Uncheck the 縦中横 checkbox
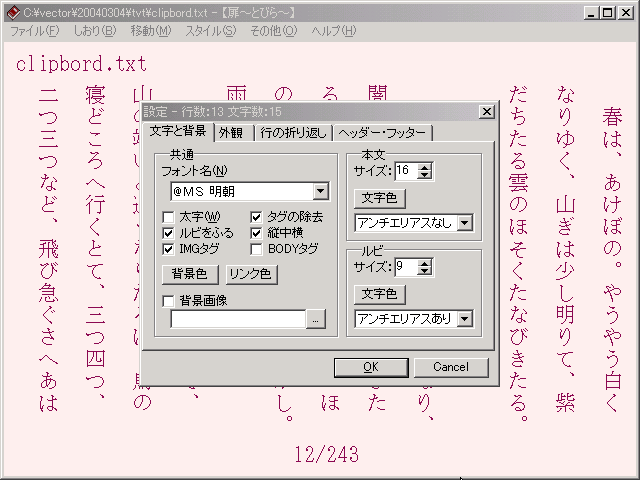640x480 pixels. click(256, 233)
